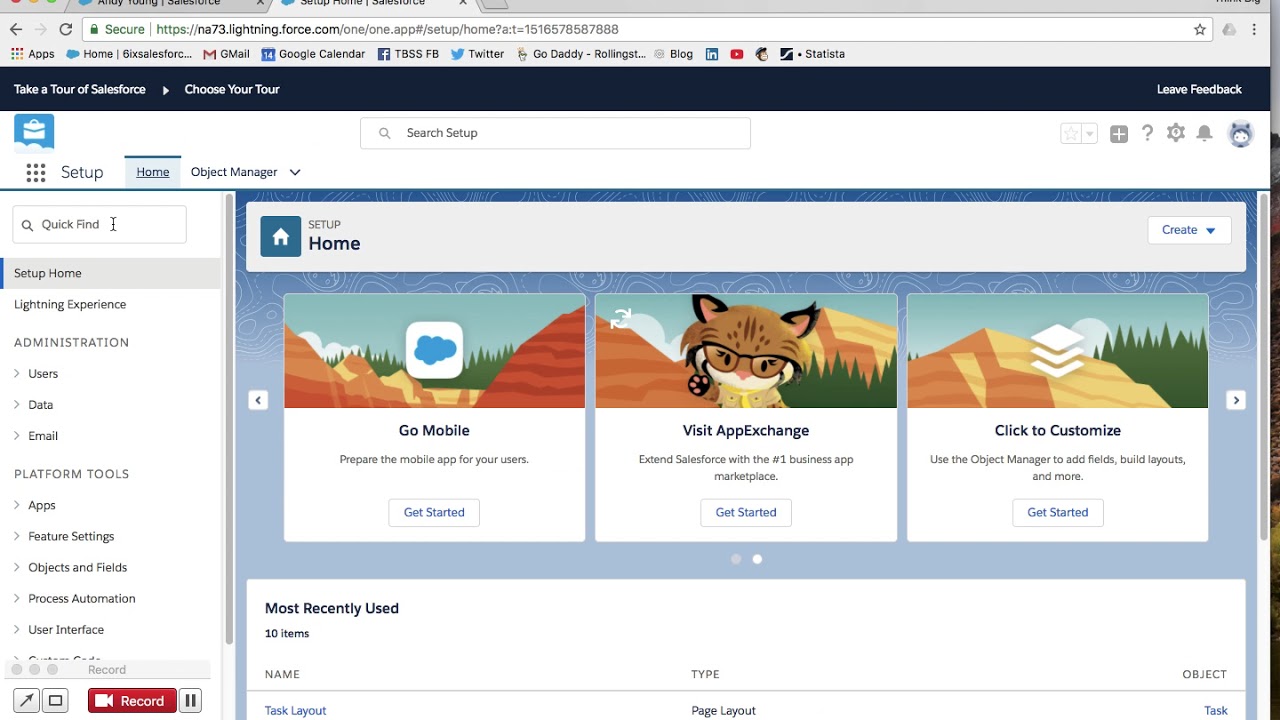Expand the Feature Settings node
Screen dimensions: 1280x720
tap(17, 536)
